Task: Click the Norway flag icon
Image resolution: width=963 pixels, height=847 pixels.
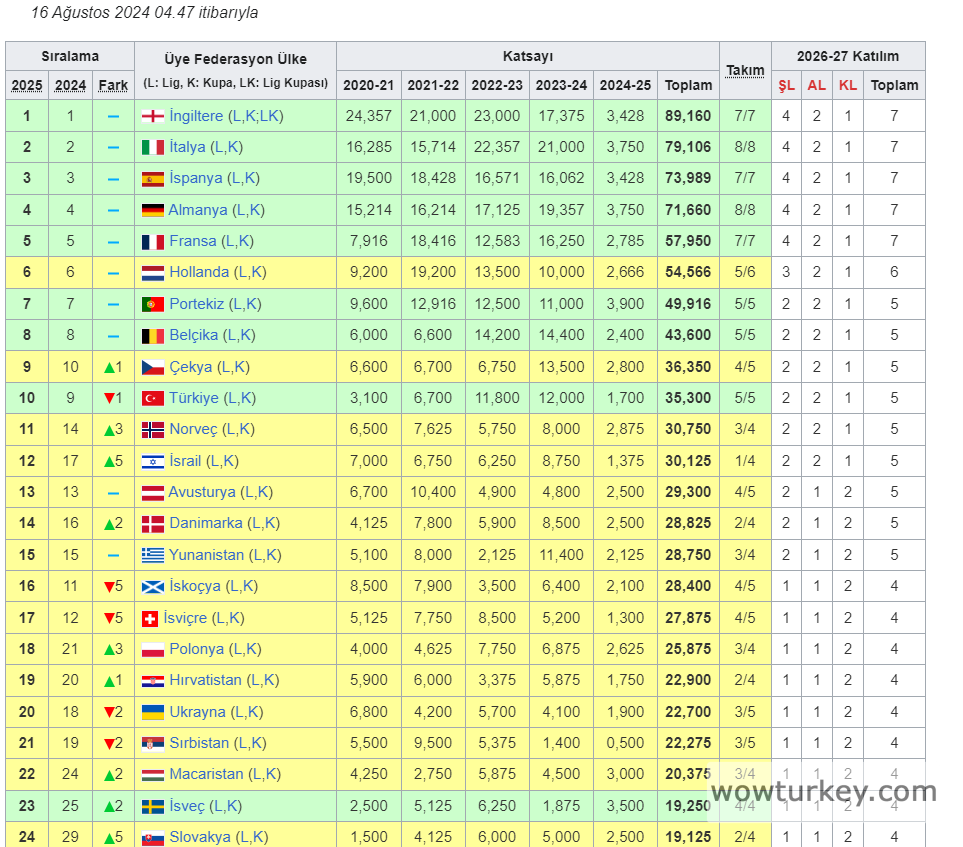Action: [152, 429]
